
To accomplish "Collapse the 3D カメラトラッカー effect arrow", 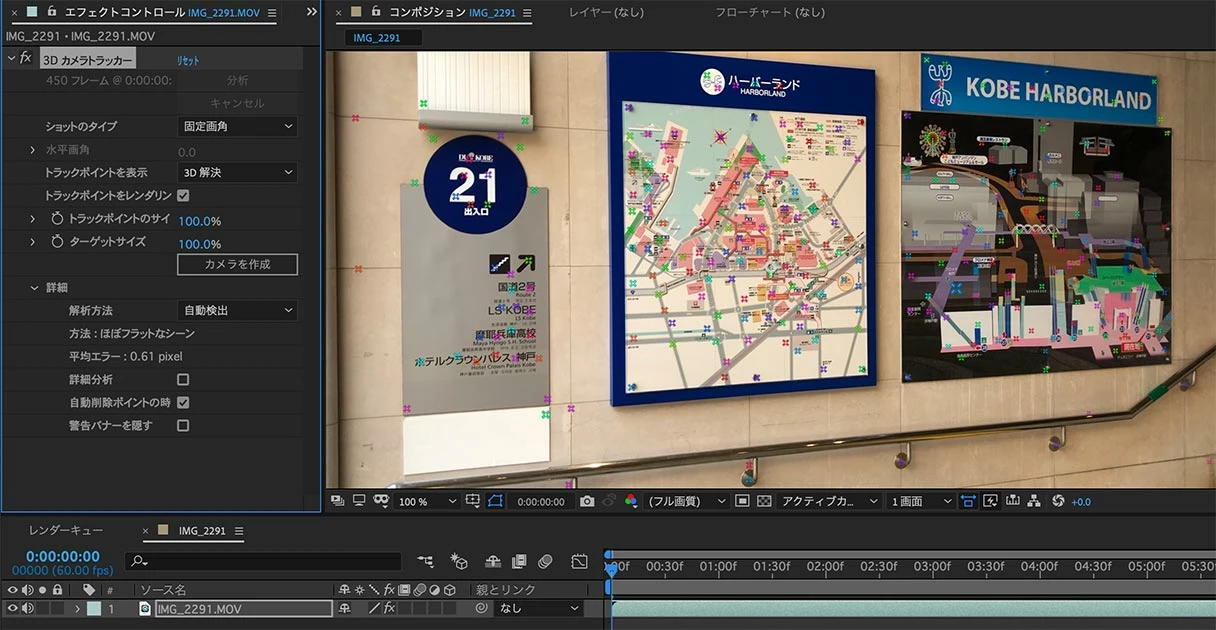I will point(11,59).
